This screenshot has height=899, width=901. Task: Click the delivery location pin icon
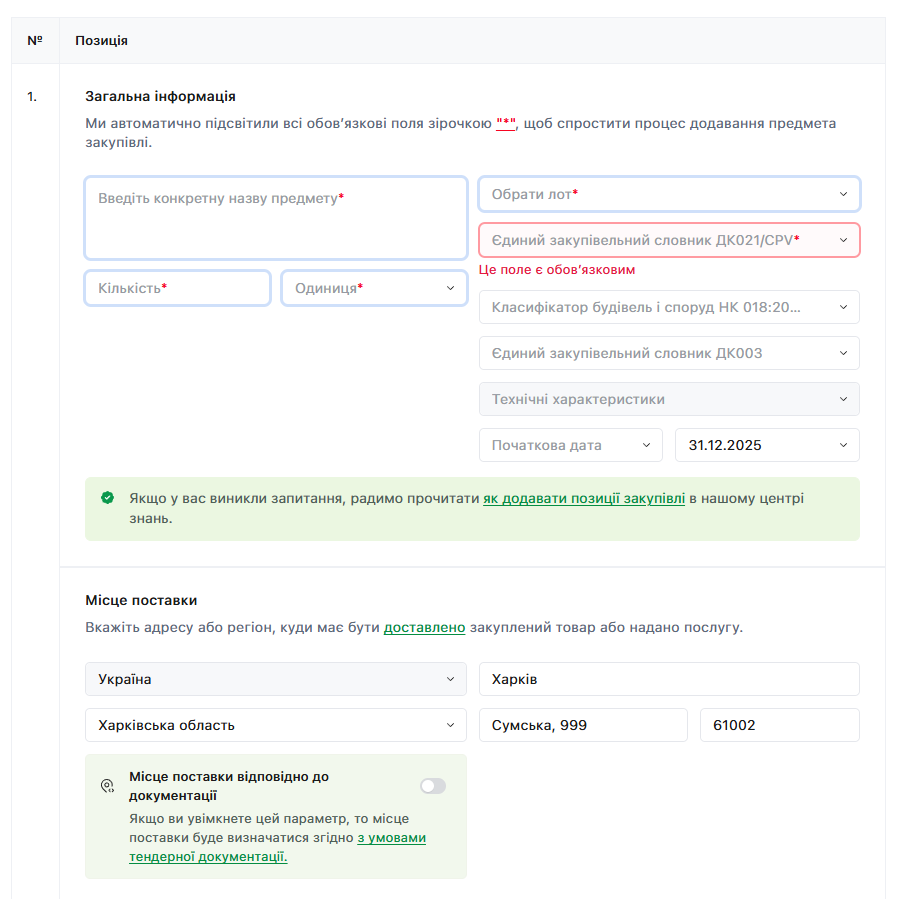108,786
